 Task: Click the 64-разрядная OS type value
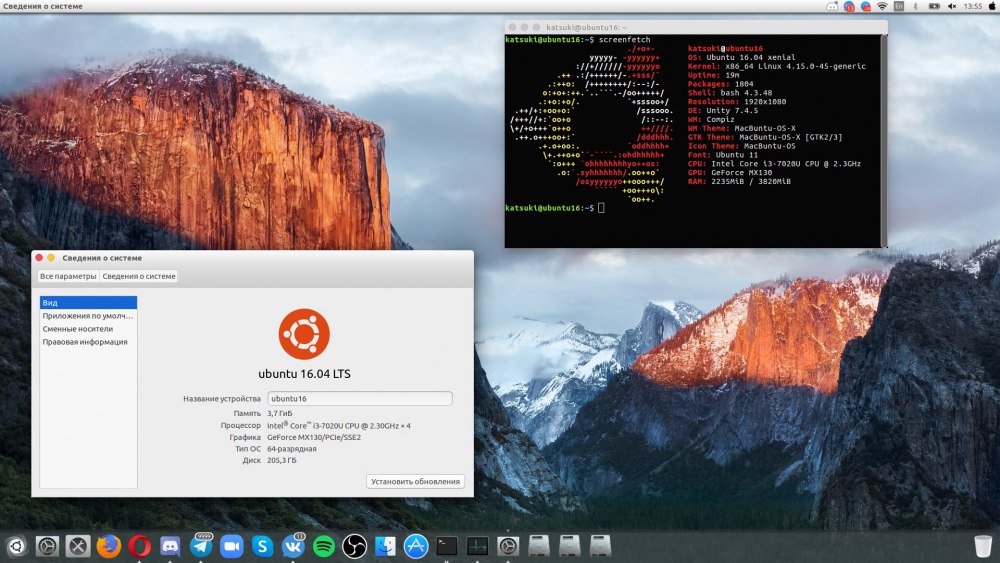(291, 449)
